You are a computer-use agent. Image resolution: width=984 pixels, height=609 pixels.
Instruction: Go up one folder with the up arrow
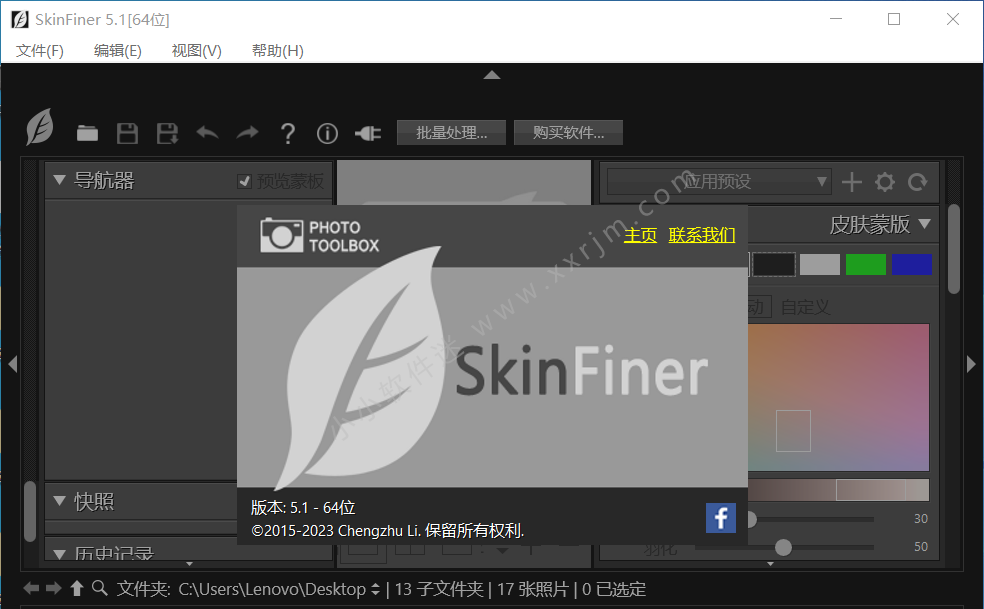point(77,588)
